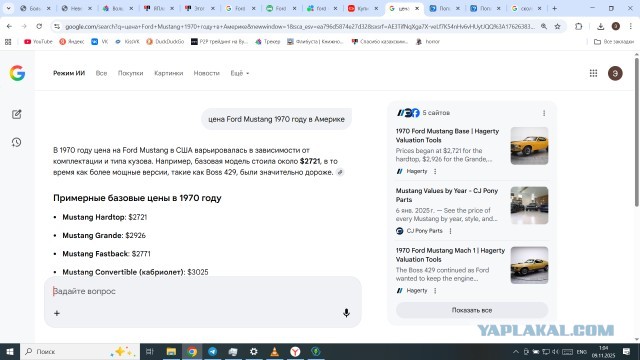This screenshot has width=640, height=360.
Task: Open the honor bookmark
Action: tap(428, 42)
